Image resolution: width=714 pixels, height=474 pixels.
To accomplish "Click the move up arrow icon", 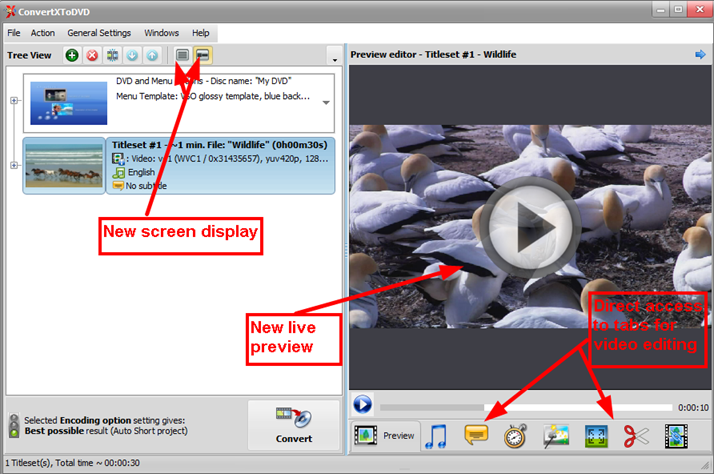I will coord(153,56).
